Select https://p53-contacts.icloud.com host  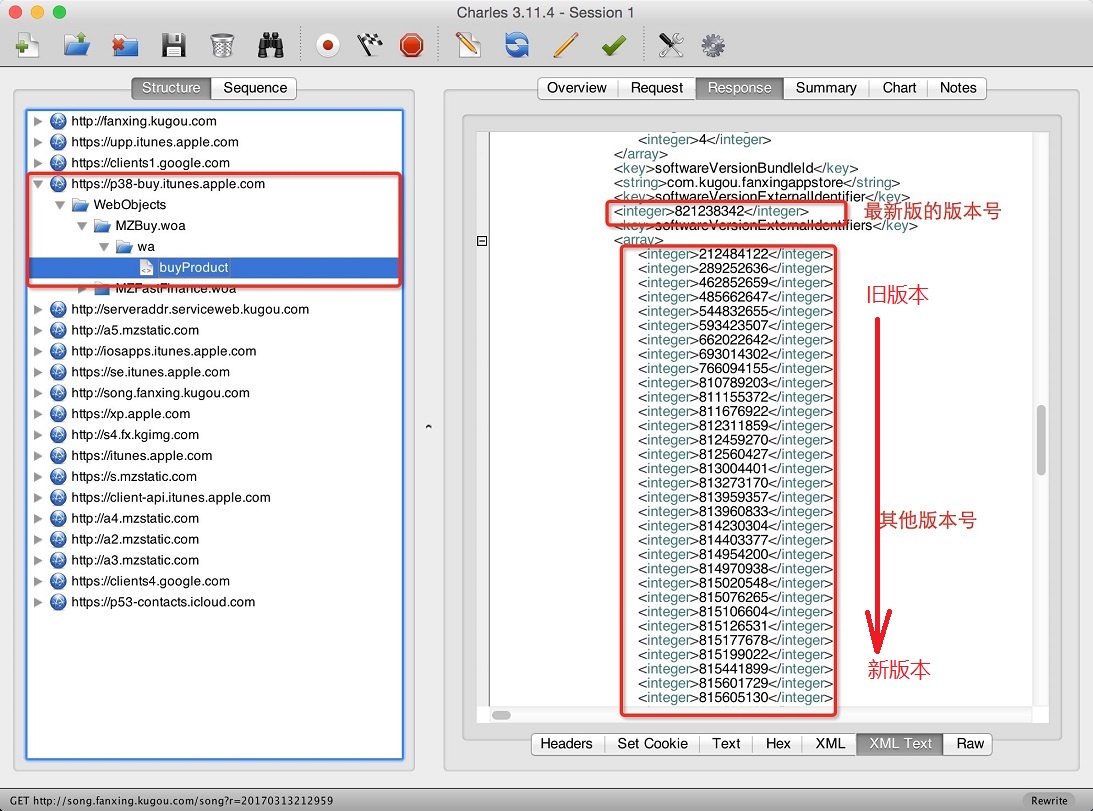163,602
